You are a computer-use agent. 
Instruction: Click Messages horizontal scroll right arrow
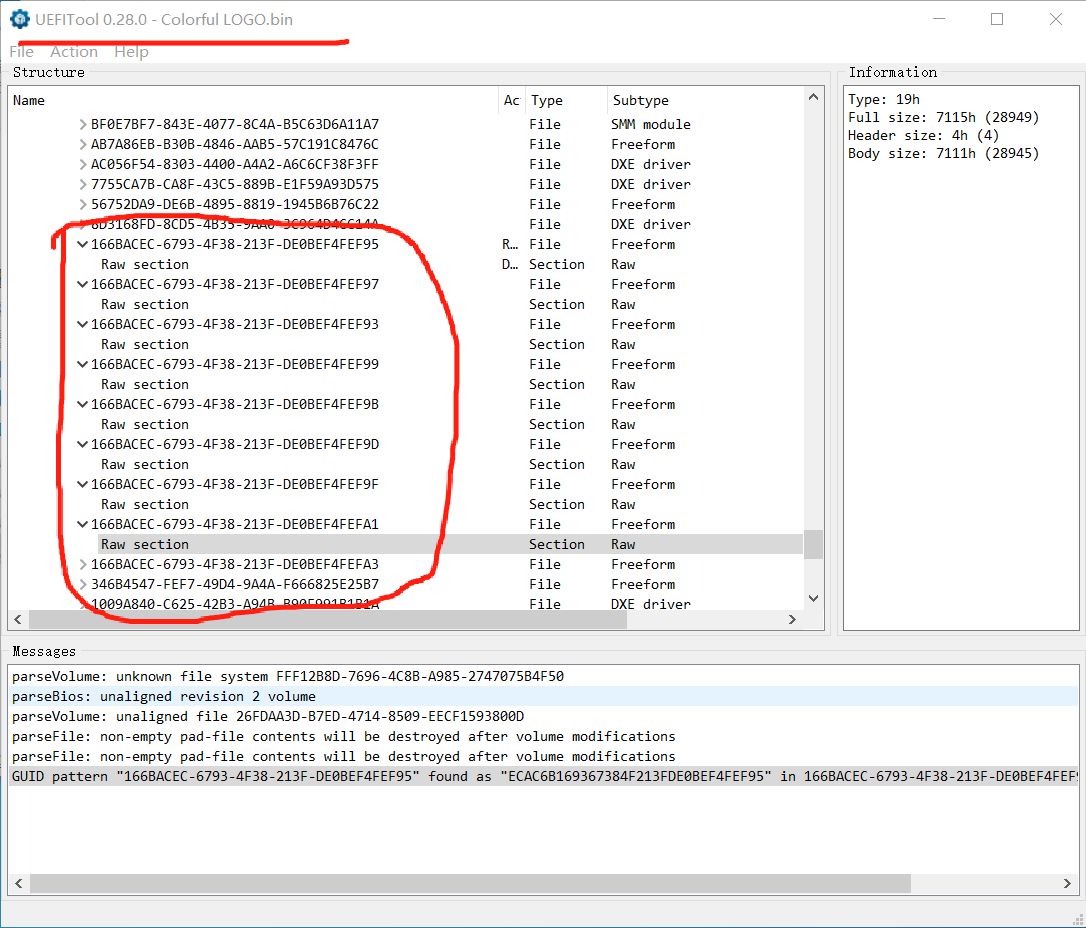(1067, 884)
